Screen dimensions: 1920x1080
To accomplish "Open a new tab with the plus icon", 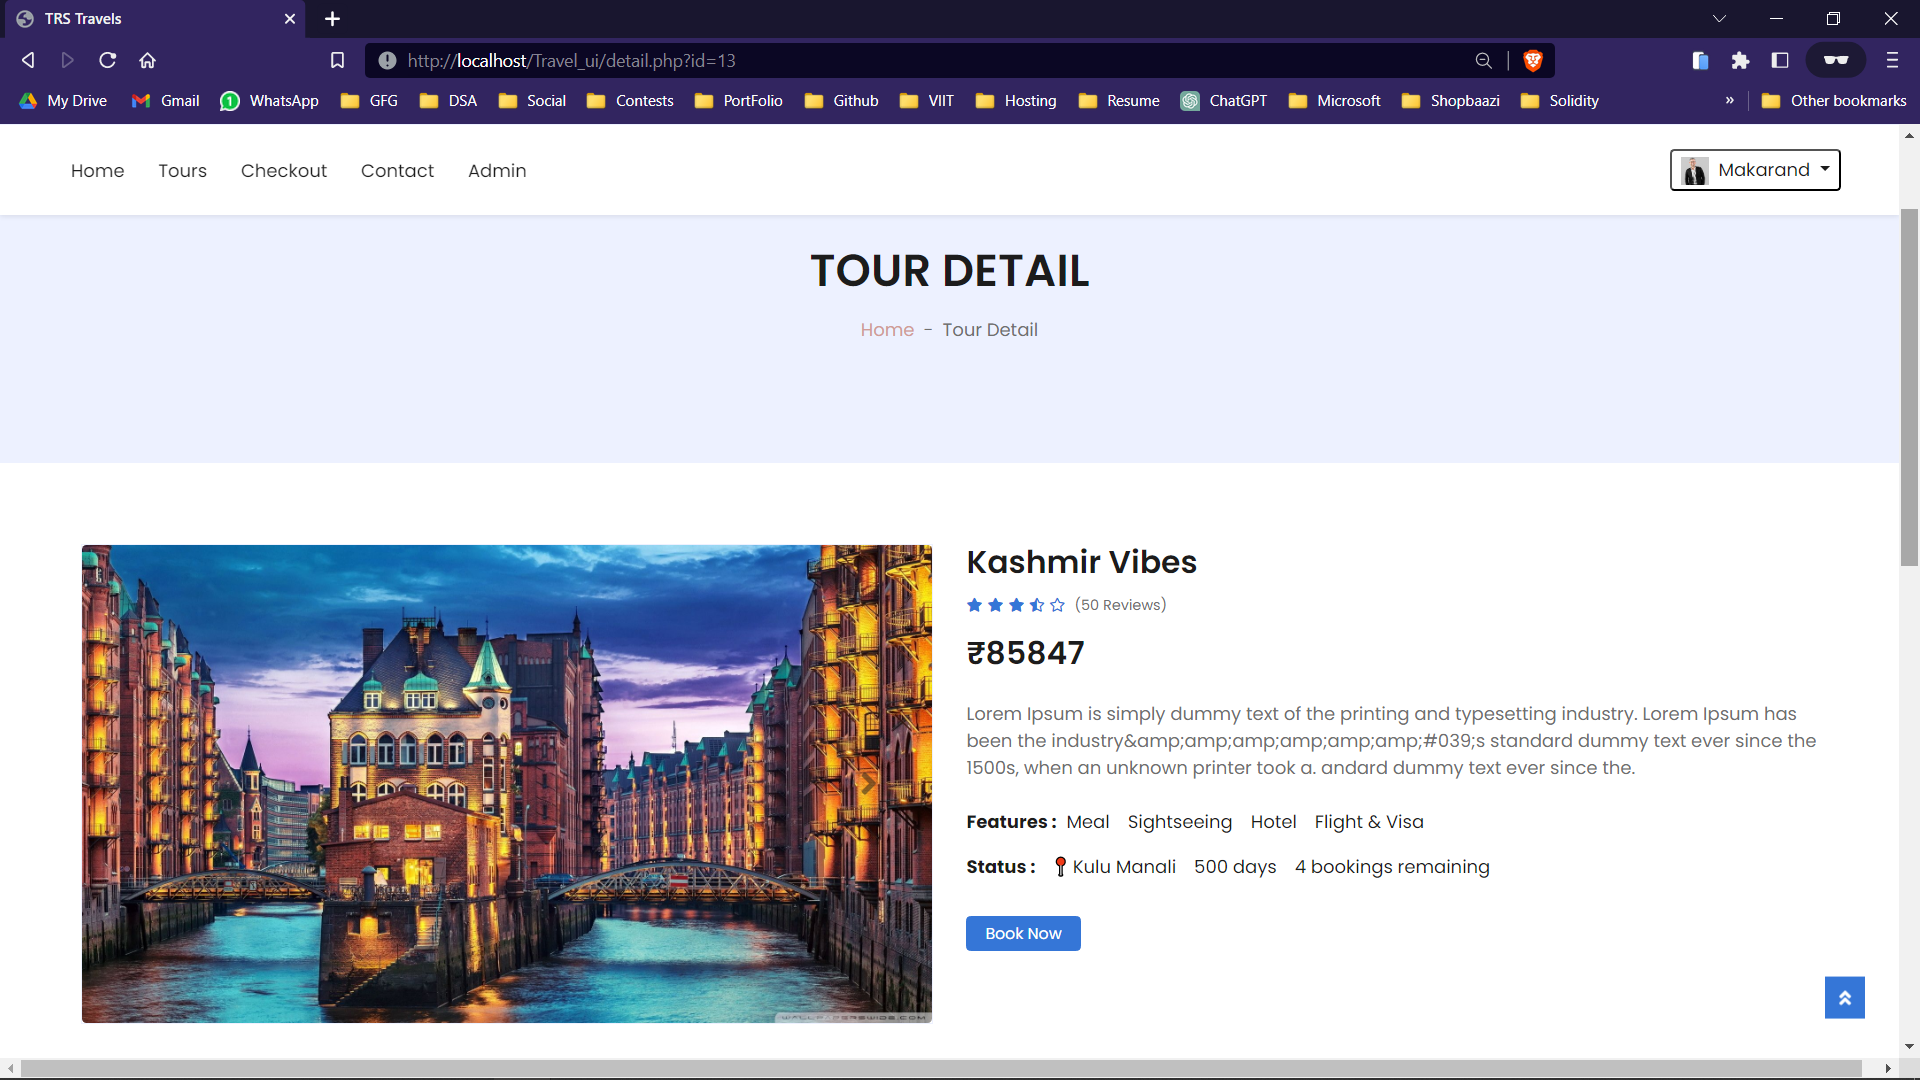I will (333, 19).
